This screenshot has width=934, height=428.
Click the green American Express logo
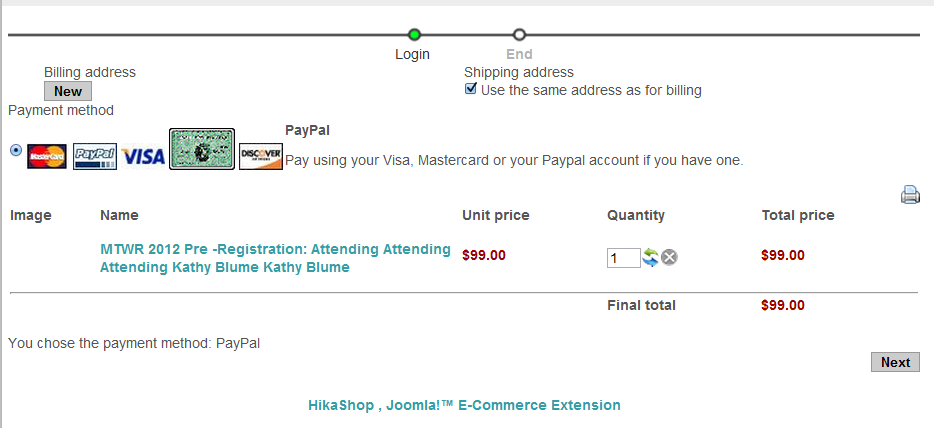(202, 149)
